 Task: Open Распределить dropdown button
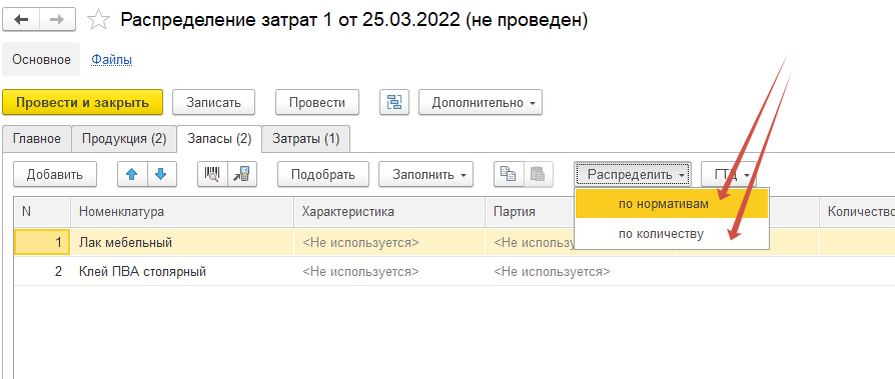tap(633, 175)
